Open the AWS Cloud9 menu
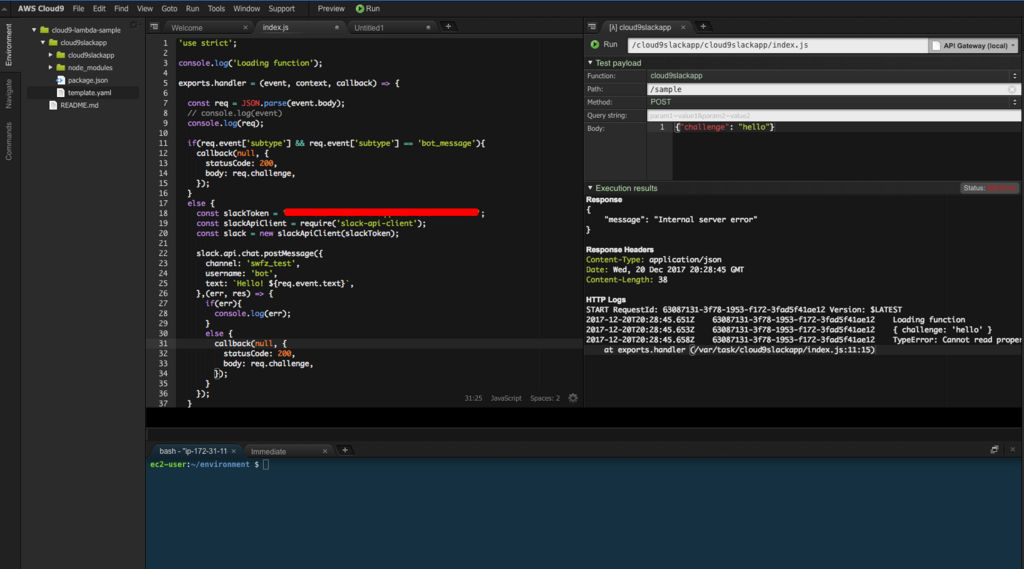 [41, 8]
